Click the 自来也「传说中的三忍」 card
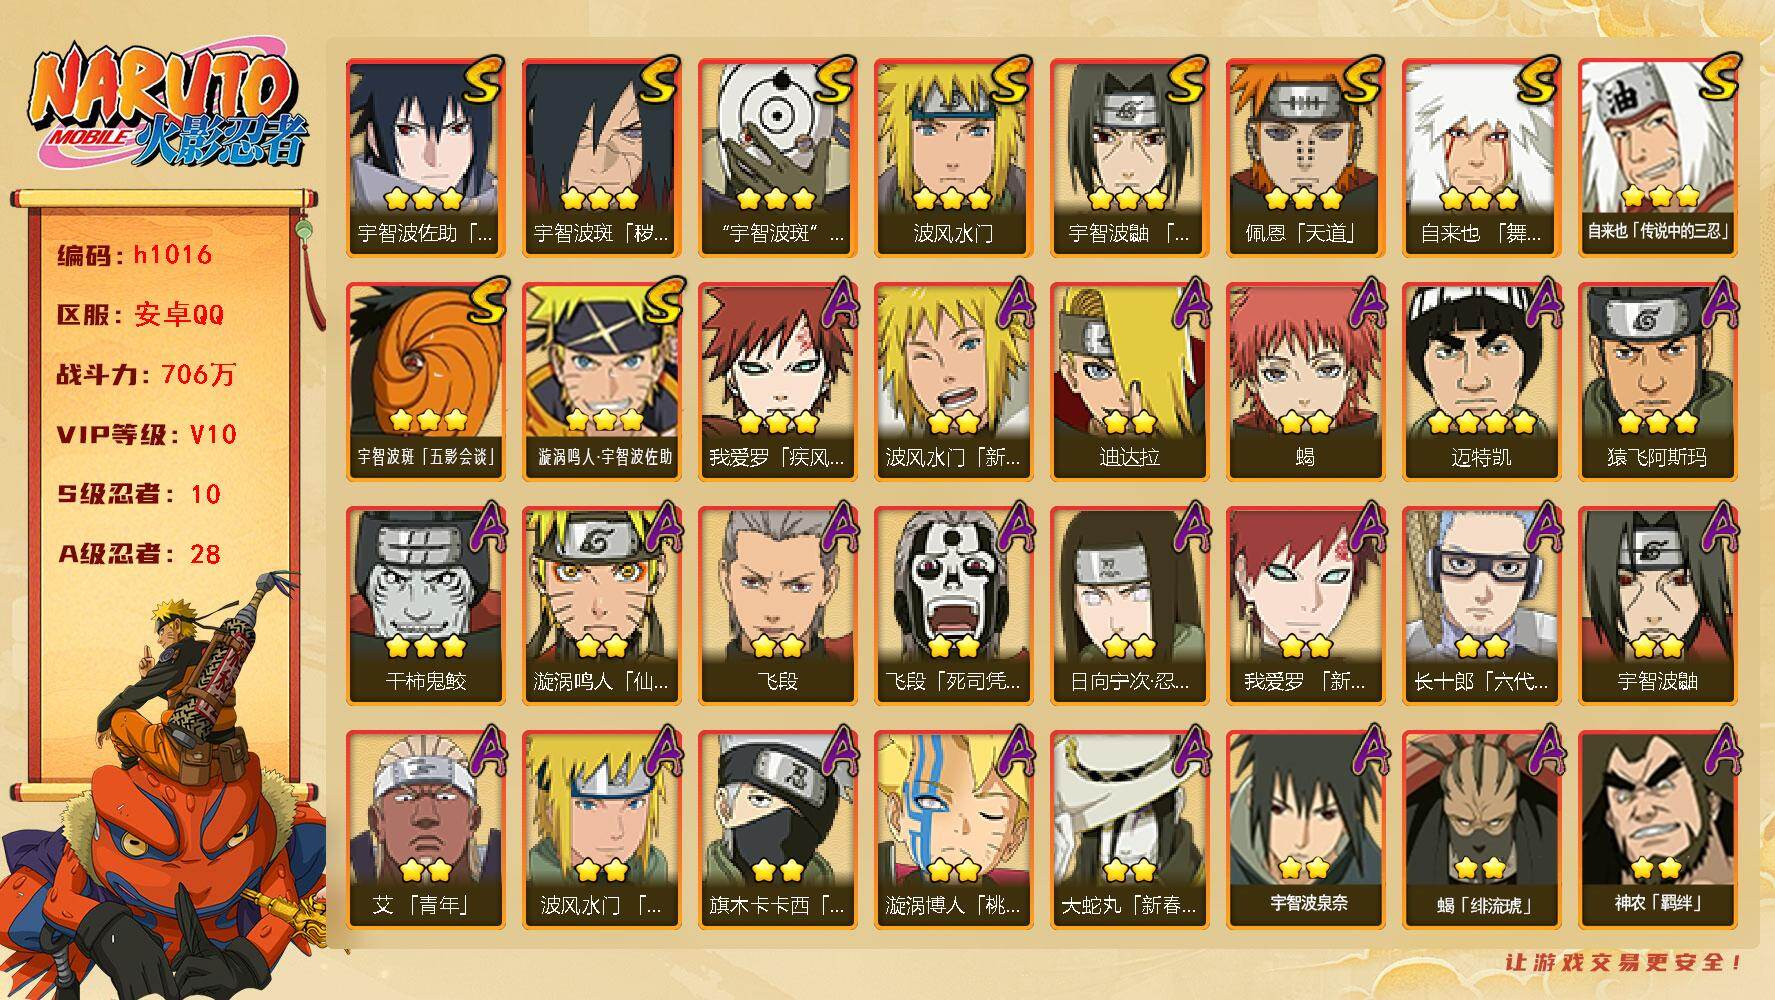The width and height of the screenshot is (1775, 1000). [1656, 158]
